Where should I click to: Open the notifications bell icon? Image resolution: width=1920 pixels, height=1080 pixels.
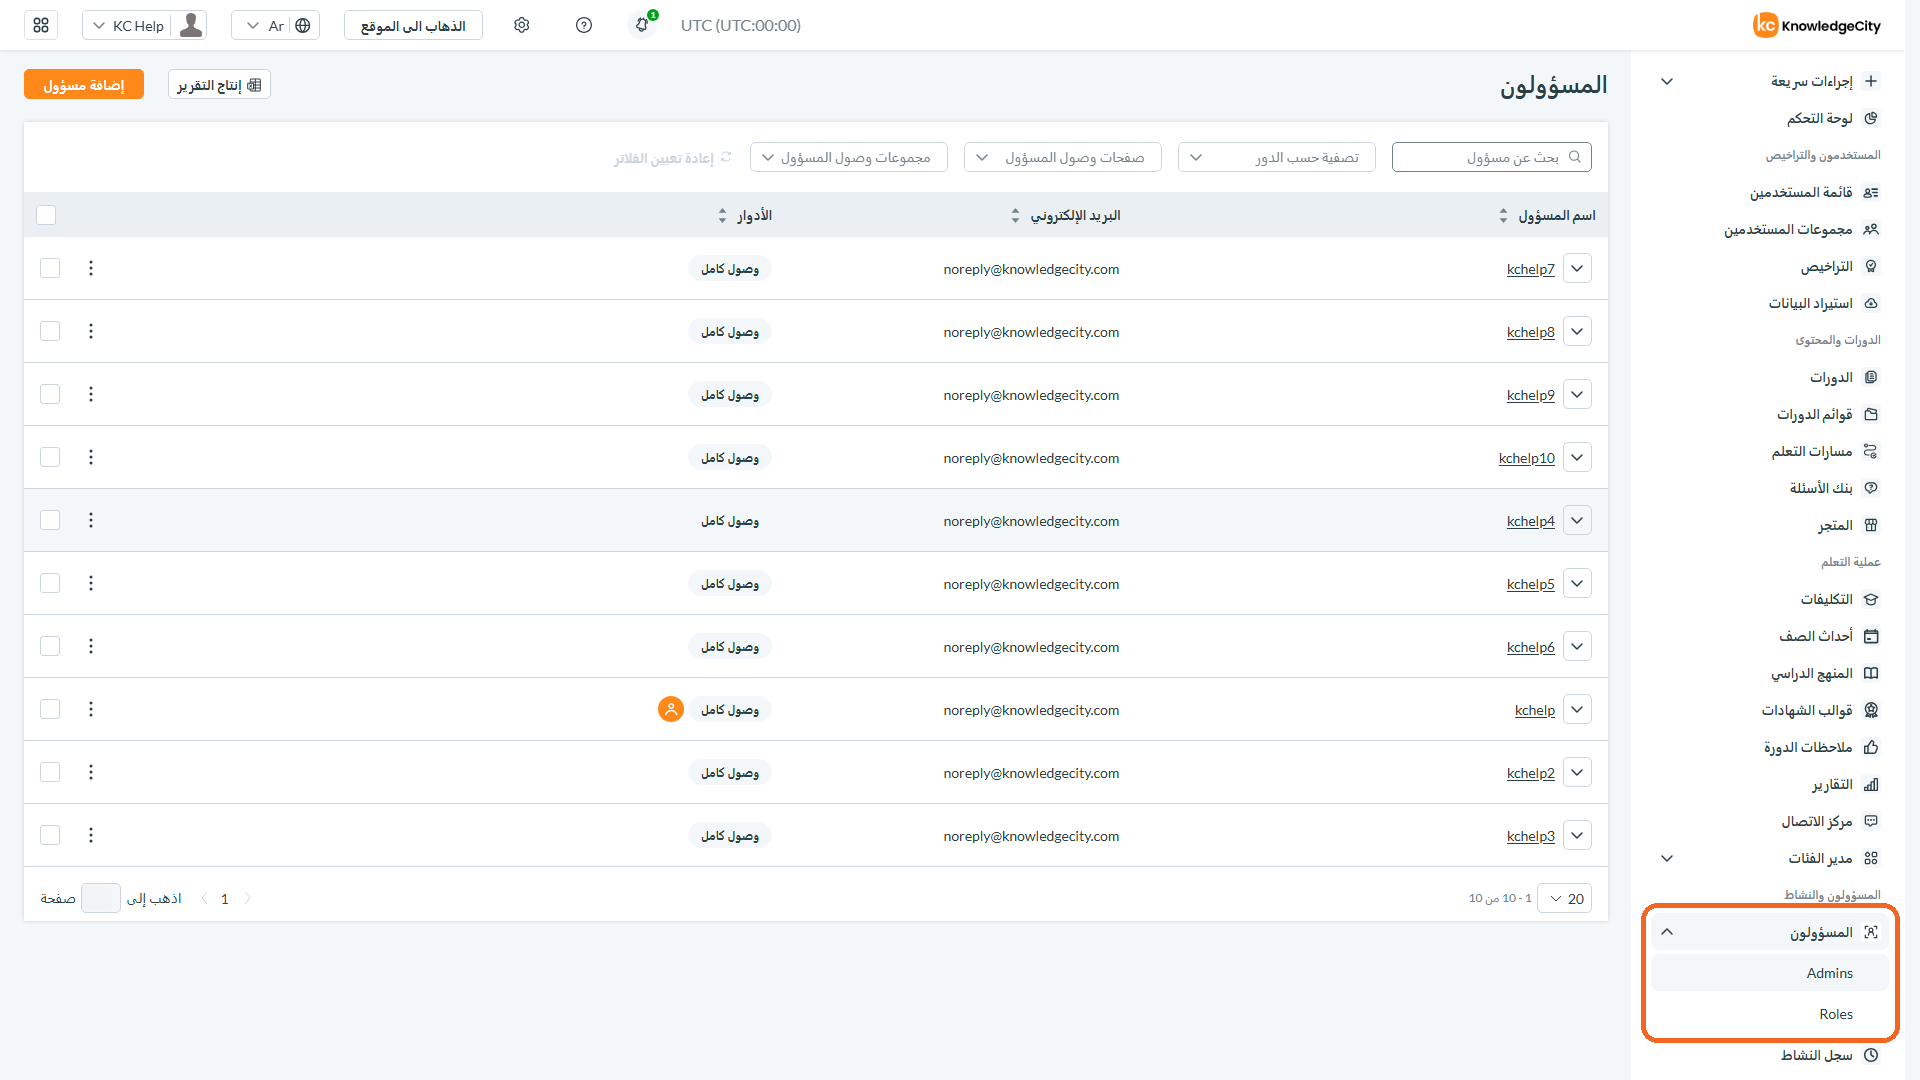[x=642, y=25]
